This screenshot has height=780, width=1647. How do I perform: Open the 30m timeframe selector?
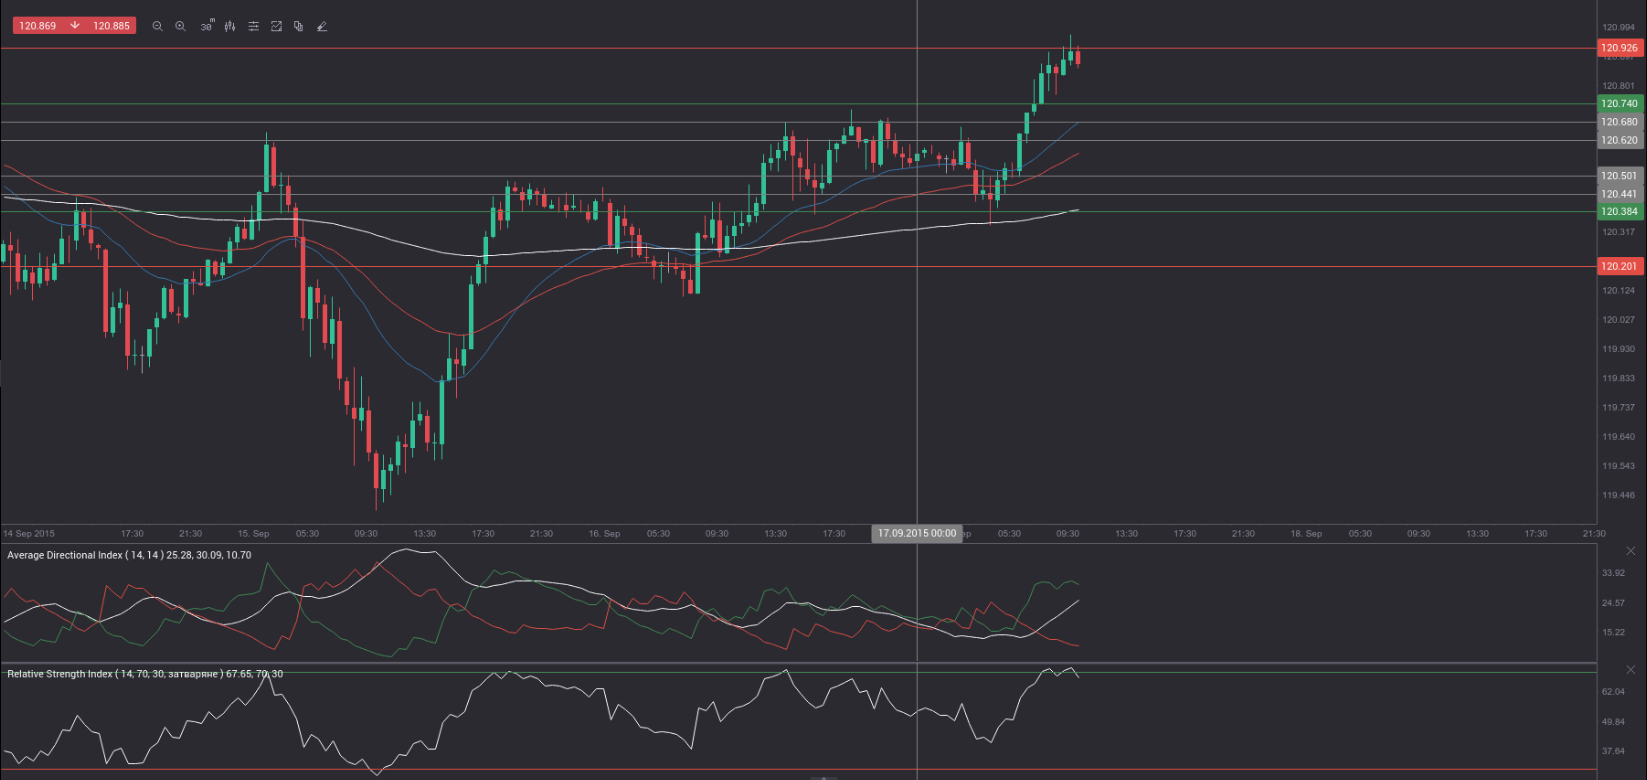(x=206, y=26)
